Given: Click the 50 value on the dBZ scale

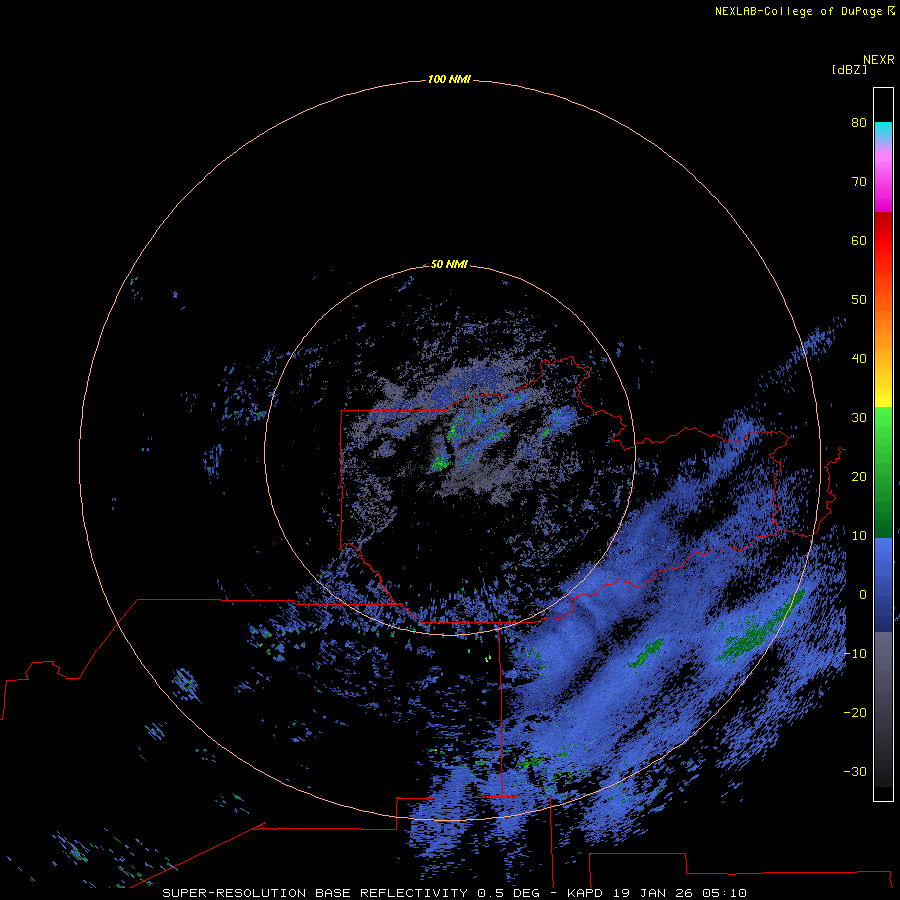Looking at the screenshot, I should tap(859, 300).
